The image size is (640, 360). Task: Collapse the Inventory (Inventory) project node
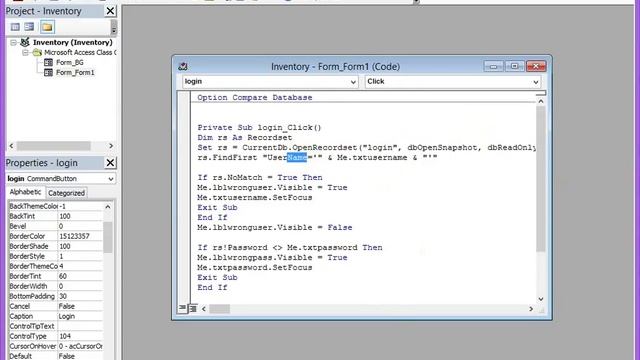pos(13,42)
